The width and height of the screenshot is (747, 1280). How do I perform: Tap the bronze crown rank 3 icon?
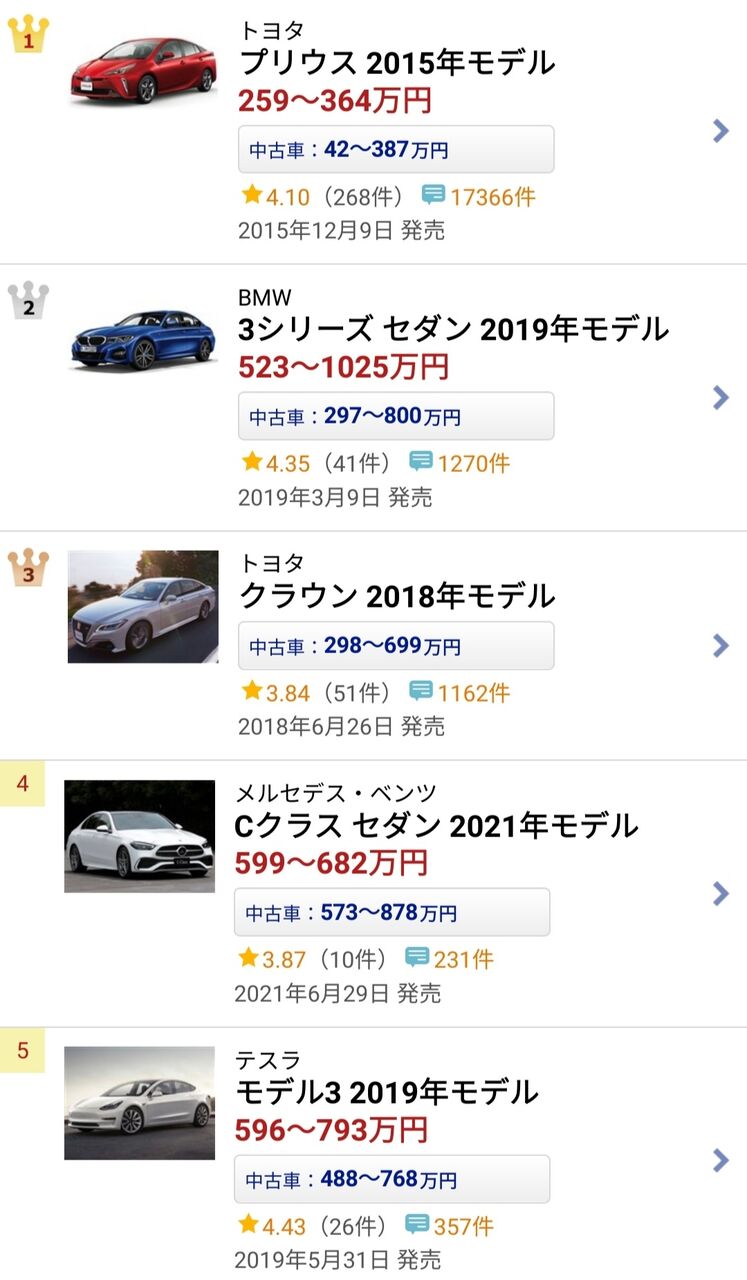point(28,568)
